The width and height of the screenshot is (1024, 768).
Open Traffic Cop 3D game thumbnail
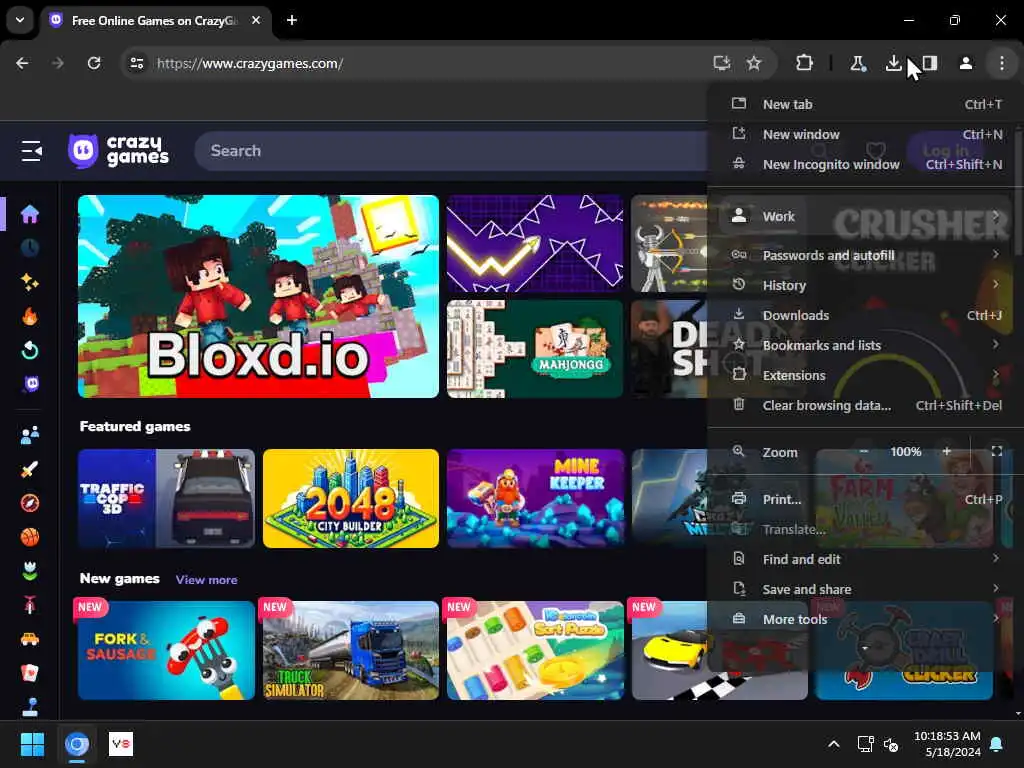167,498
